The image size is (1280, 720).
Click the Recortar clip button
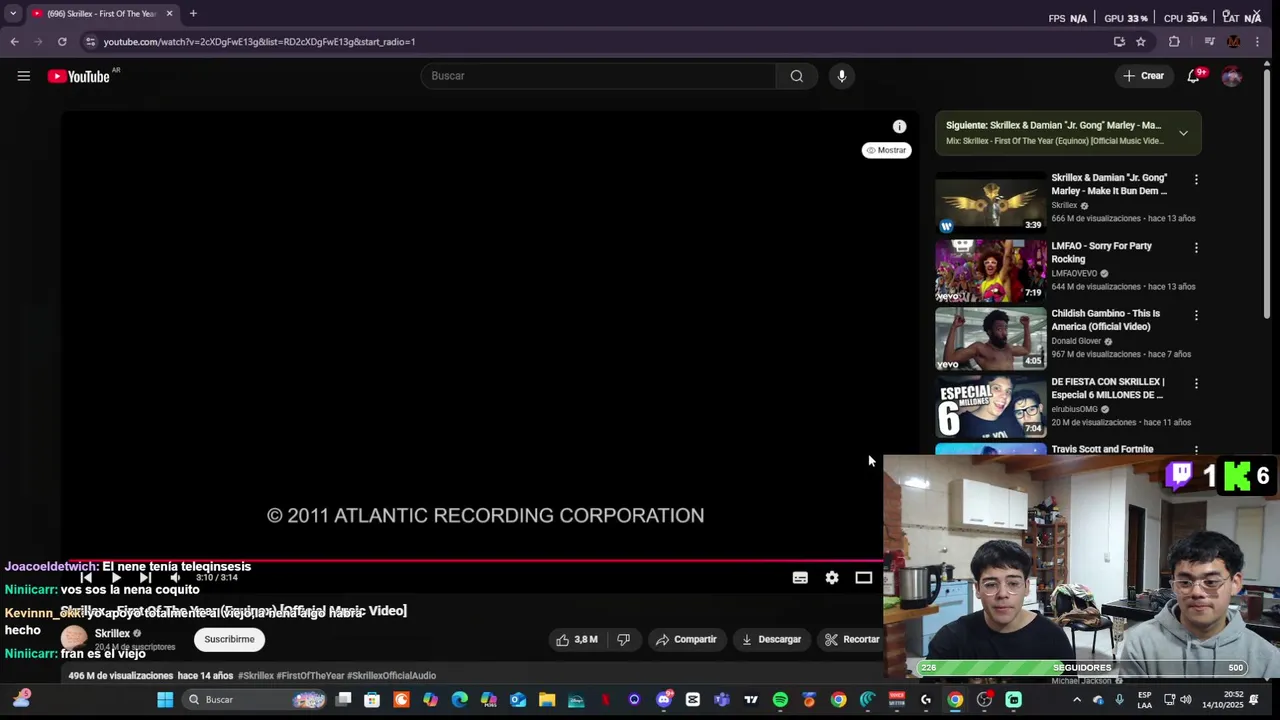(851, 639)
